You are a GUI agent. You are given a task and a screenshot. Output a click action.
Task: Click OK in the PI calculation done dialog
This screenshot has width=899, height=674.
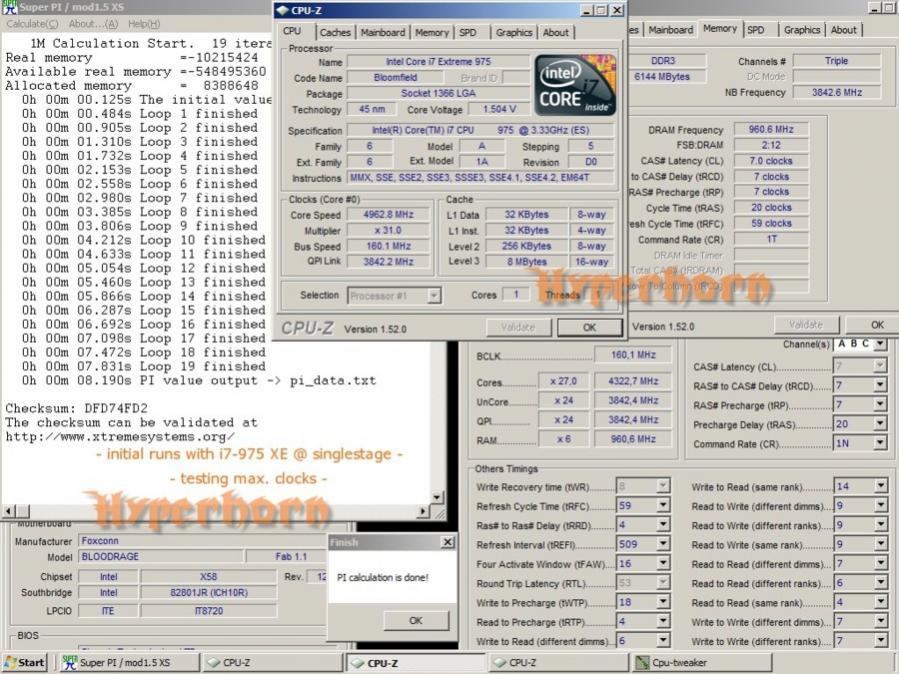click(416, 620)
